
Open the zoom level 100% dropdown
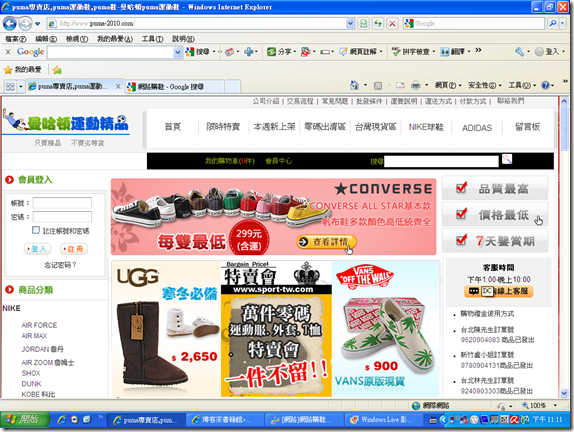point(555,405)
